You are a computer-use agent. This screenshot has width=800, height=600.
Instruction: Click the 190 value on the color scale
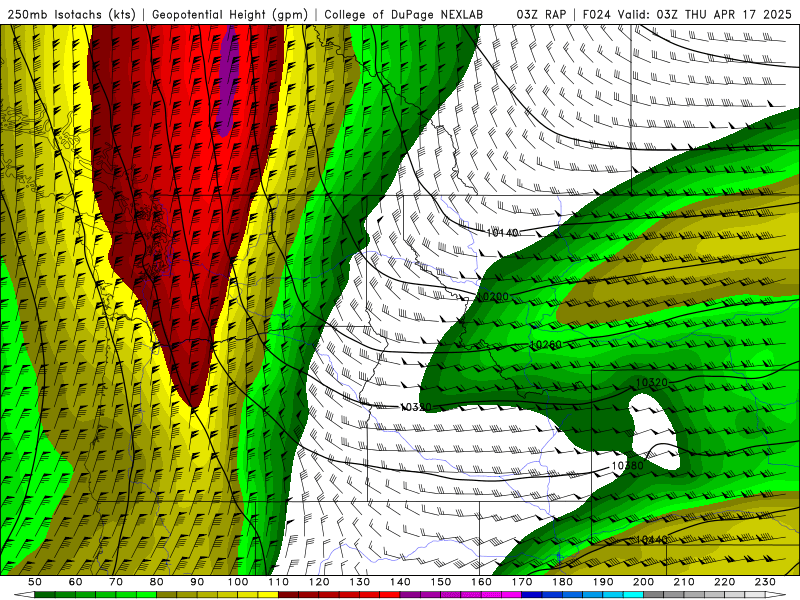pos(603,582)
